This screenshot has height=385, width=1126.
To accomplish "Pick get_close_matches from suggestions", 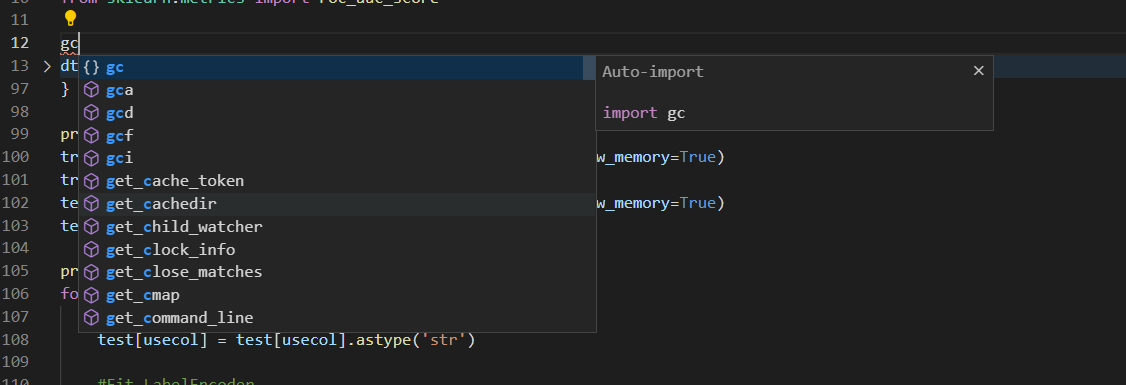I will click(337, 272).
